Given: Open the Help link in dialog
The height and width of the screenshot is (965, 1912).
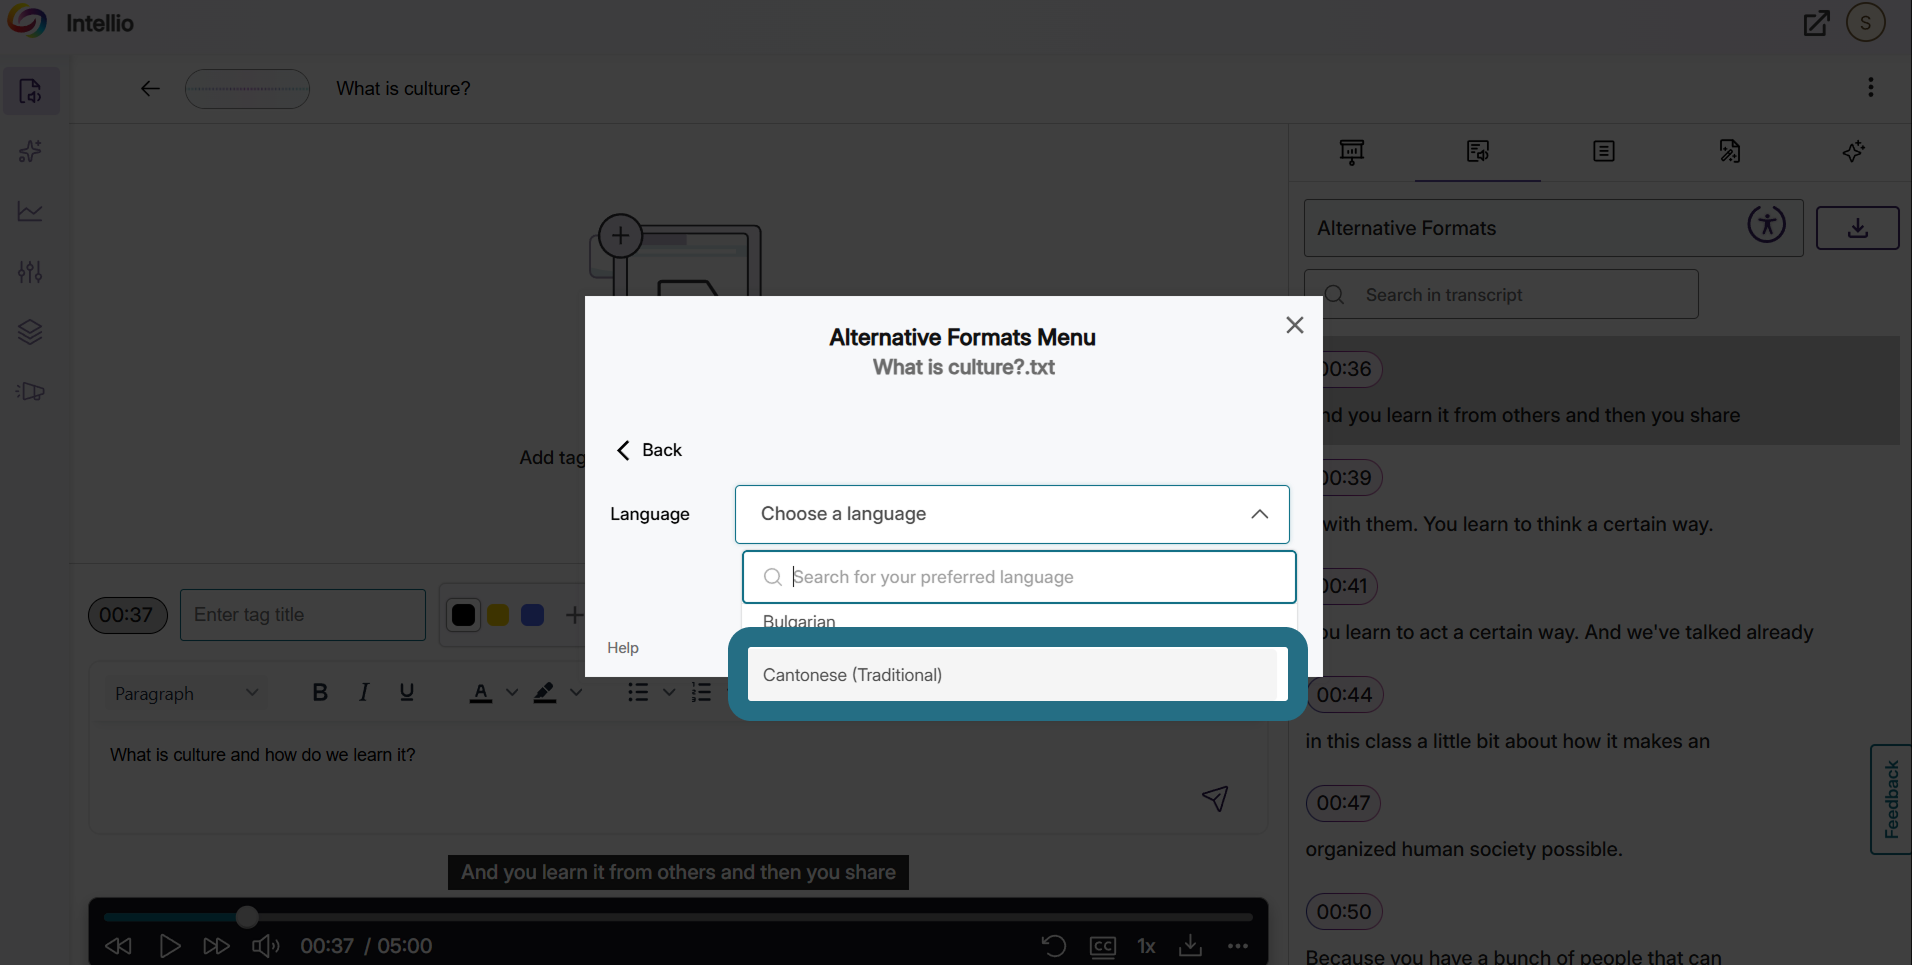Looking at the screenshot, I should pos(622,648).
